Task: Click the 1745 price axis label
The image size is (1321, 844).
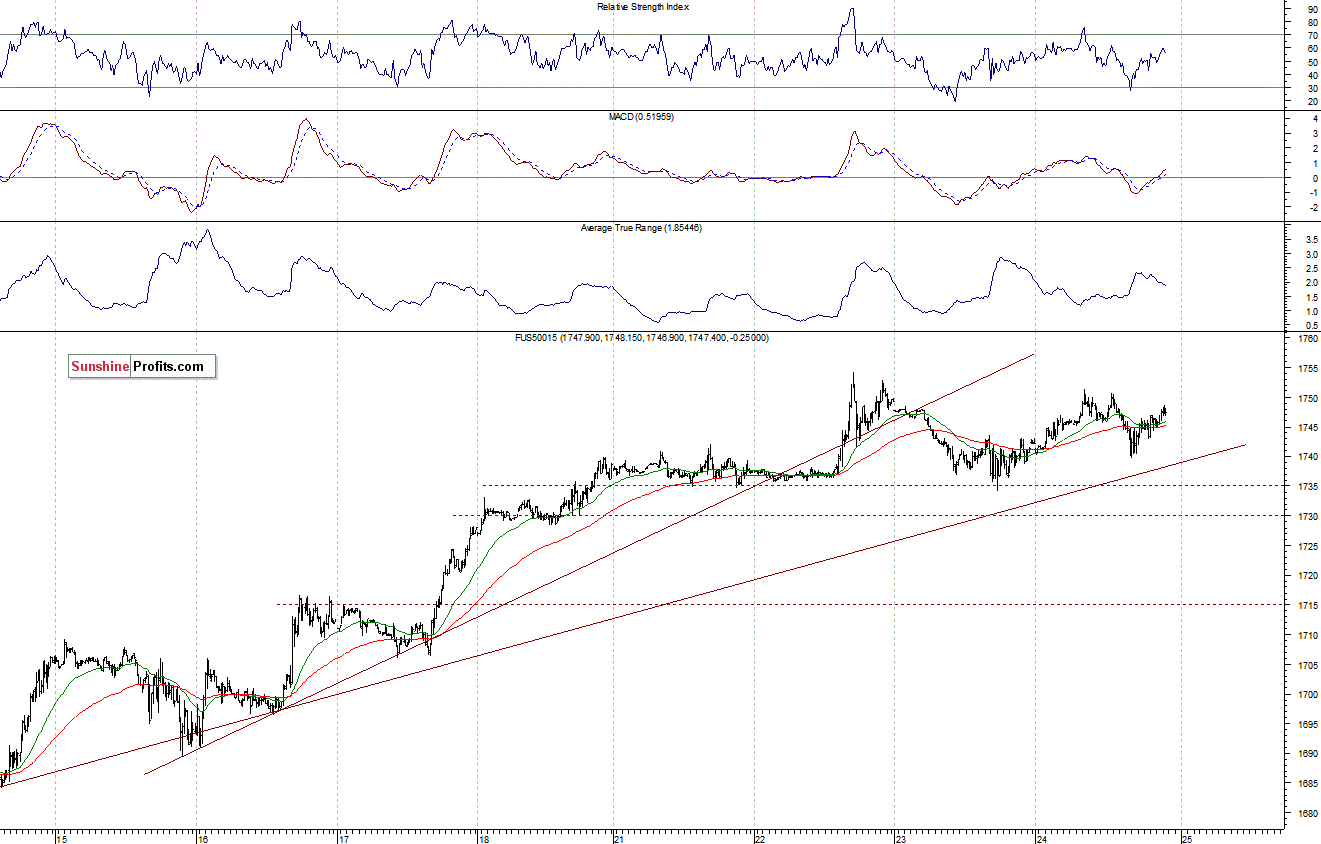Action: [x=1307, y=428]
